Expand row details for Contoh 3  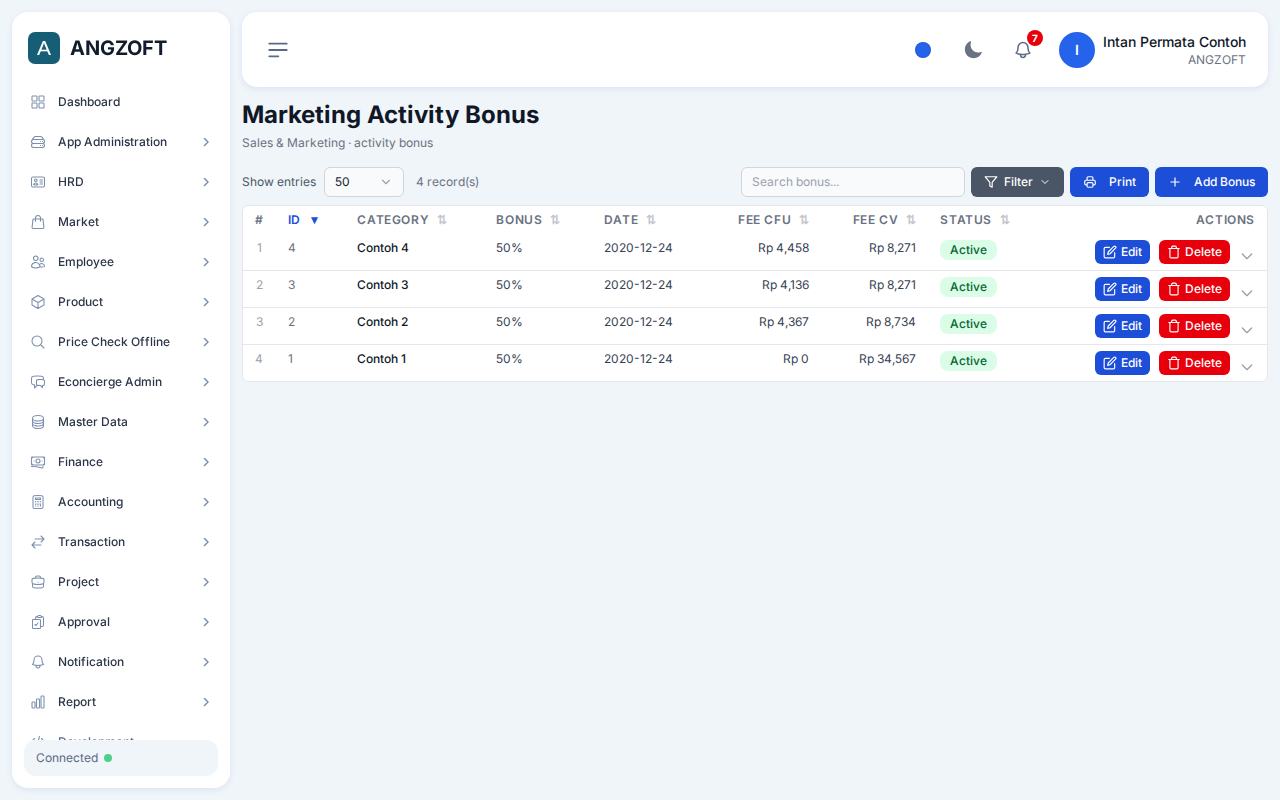pyautogui.click(x=1247, y=293)
